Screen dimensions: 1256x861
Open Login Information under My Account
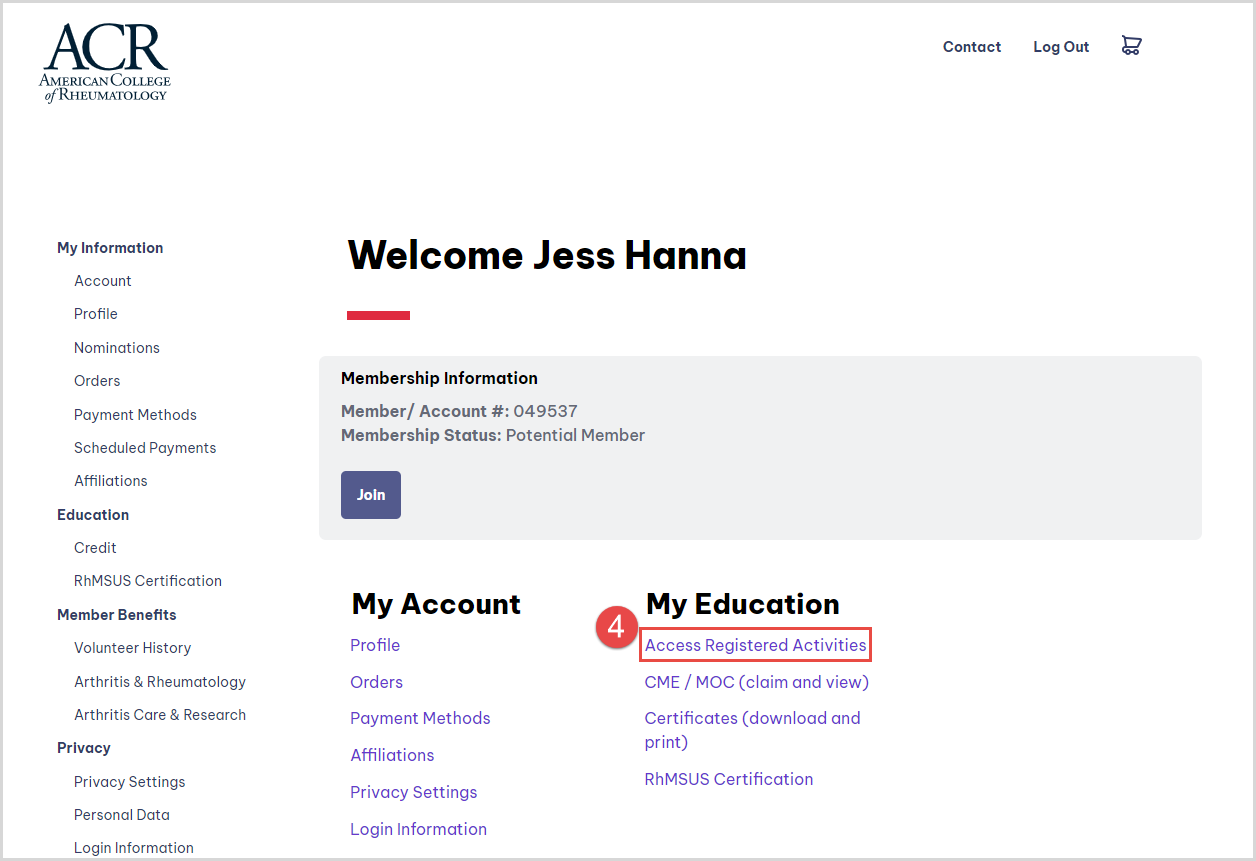419,829
